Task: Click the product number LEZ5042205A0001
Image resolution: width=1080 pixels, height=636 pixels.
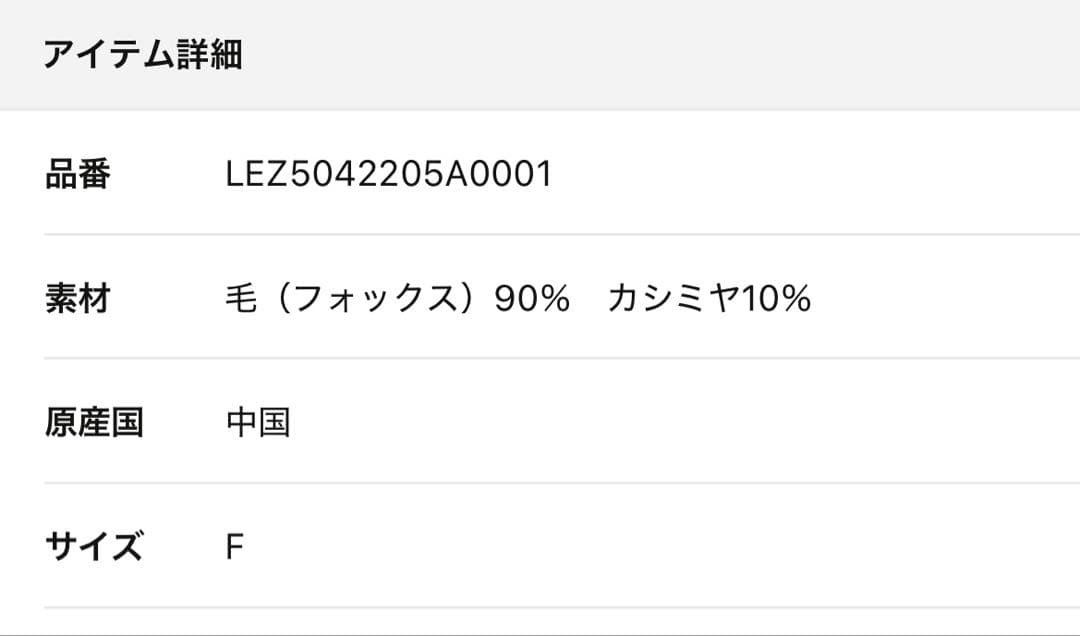Action: pyautogui.click(x=389, y=175)
